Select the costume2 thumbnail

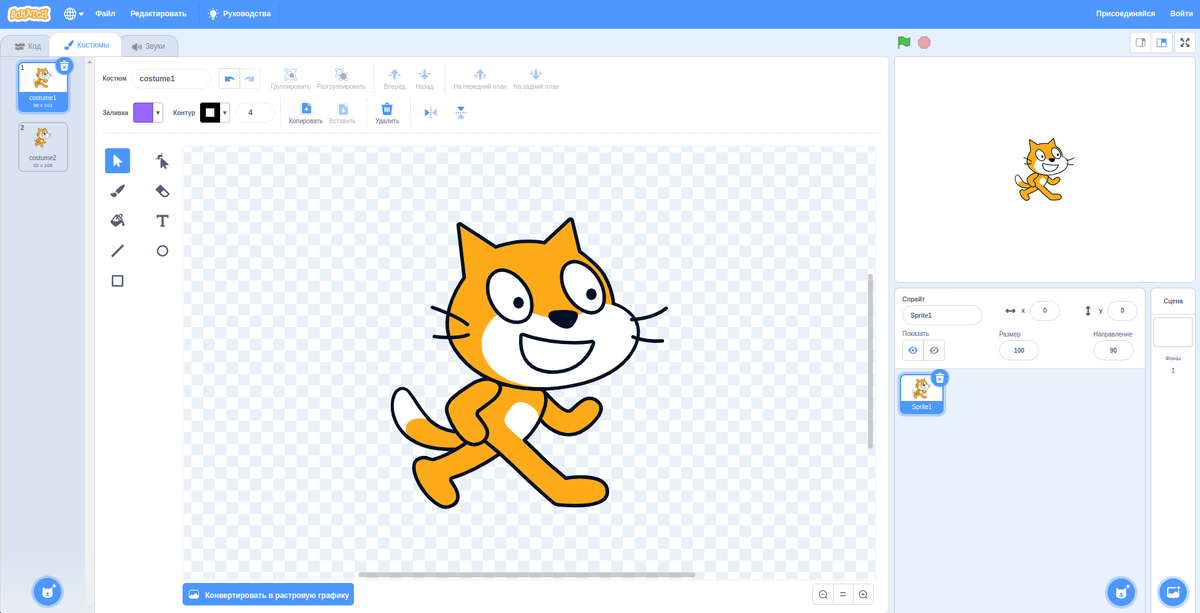pyautogui.click(x=43, y=147)
